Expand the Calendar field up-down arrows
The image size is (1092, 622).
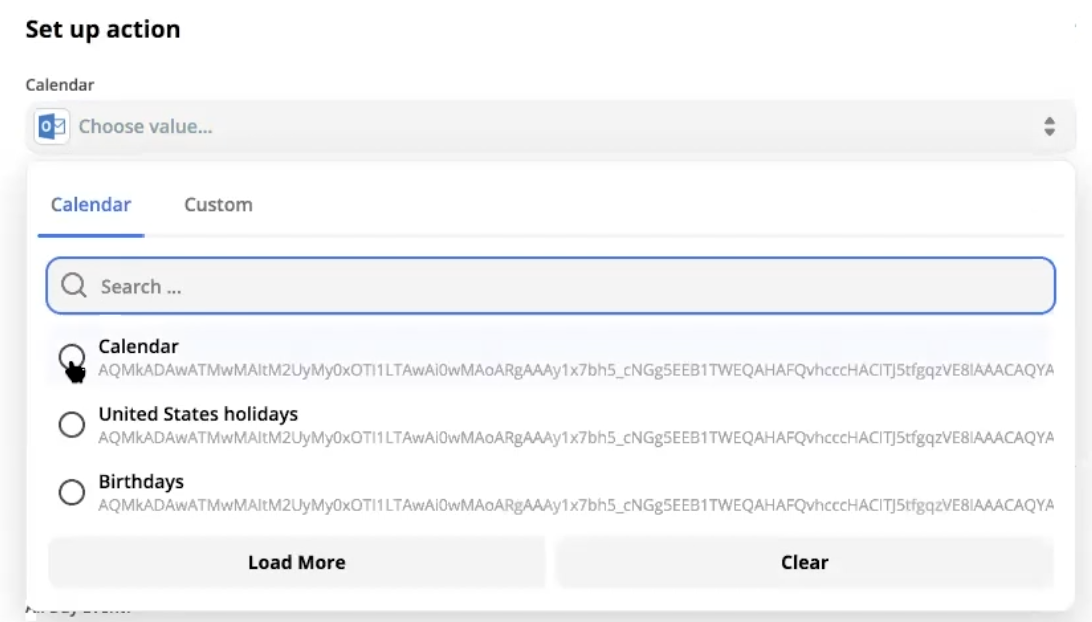1049,127
